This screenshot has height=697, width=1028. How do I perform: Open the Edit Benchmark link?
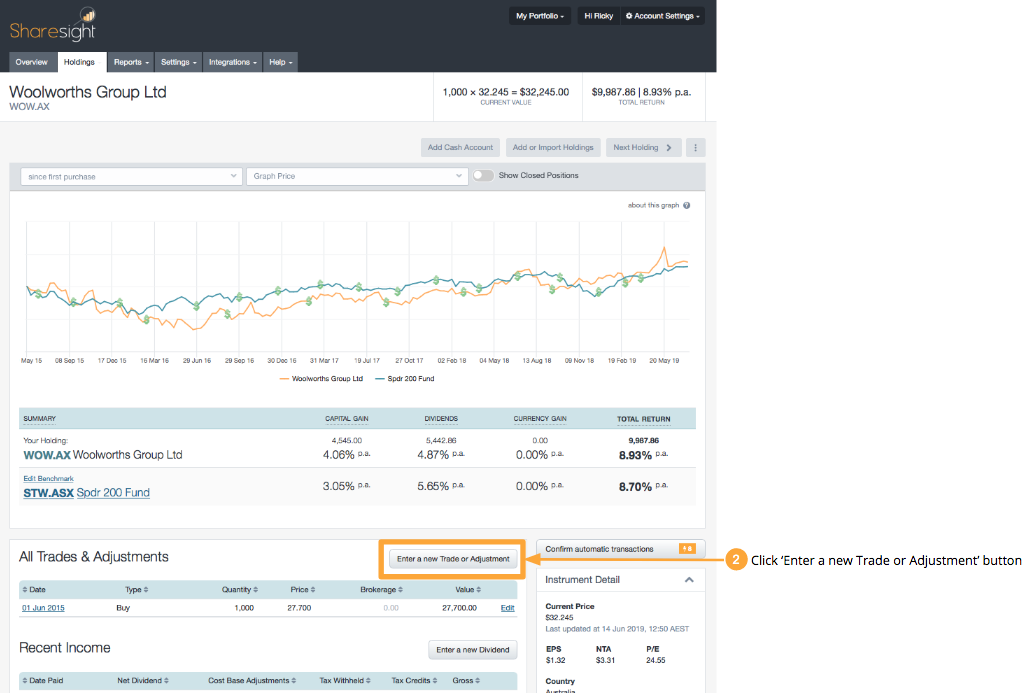pos(49,479)
